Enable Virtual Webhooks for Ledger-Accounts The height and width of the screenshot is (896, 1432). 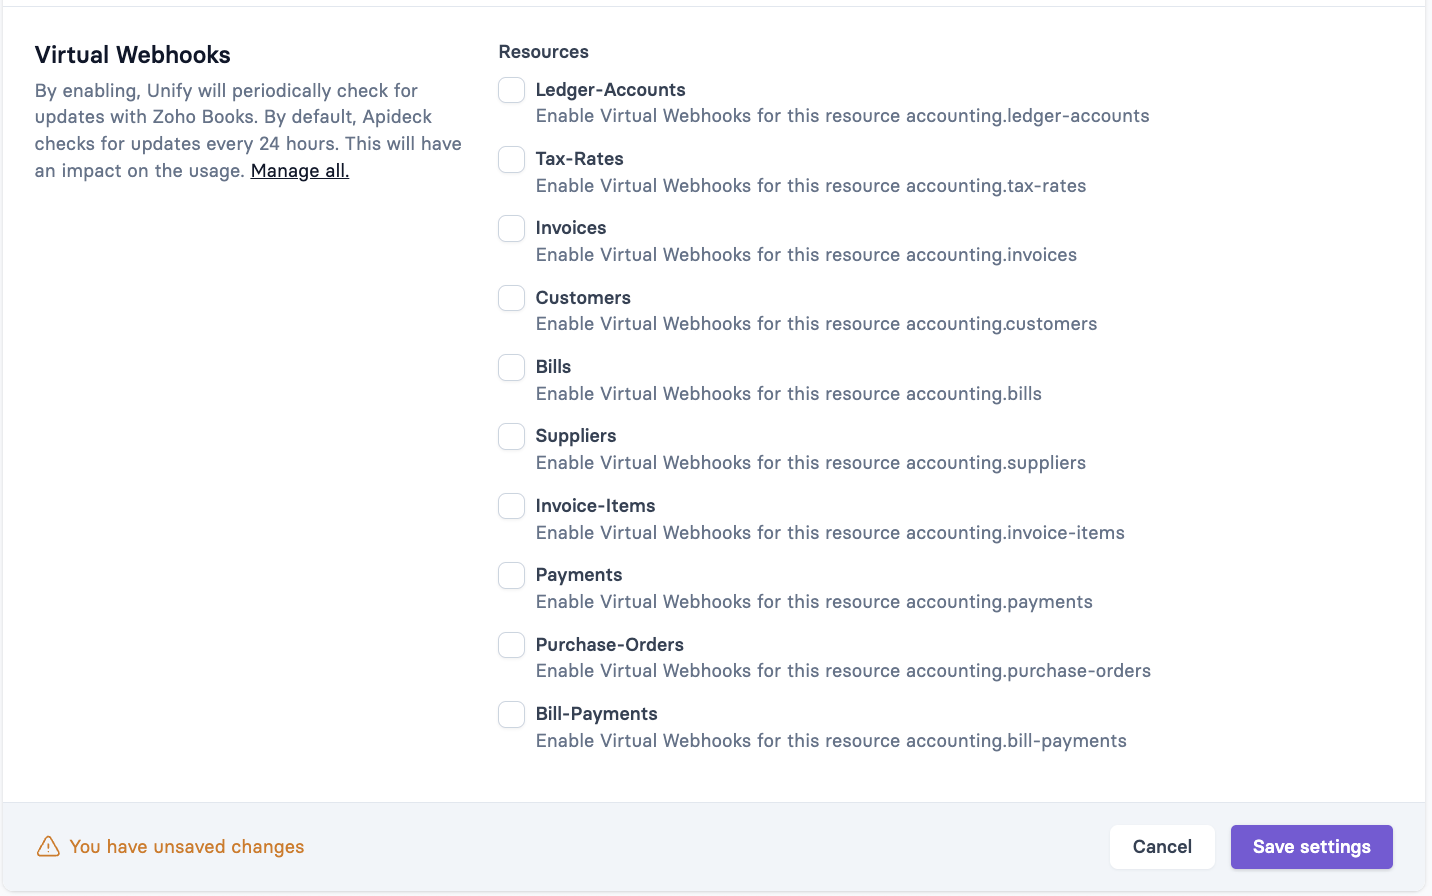click(x=511, y=90)
